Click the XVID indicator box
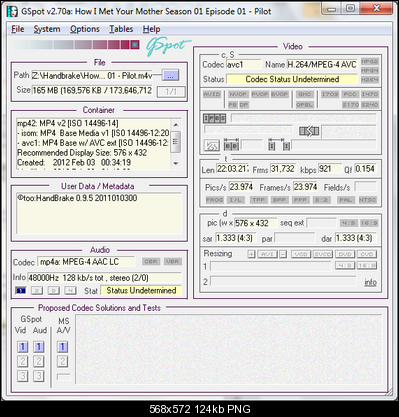 (212, 94)
